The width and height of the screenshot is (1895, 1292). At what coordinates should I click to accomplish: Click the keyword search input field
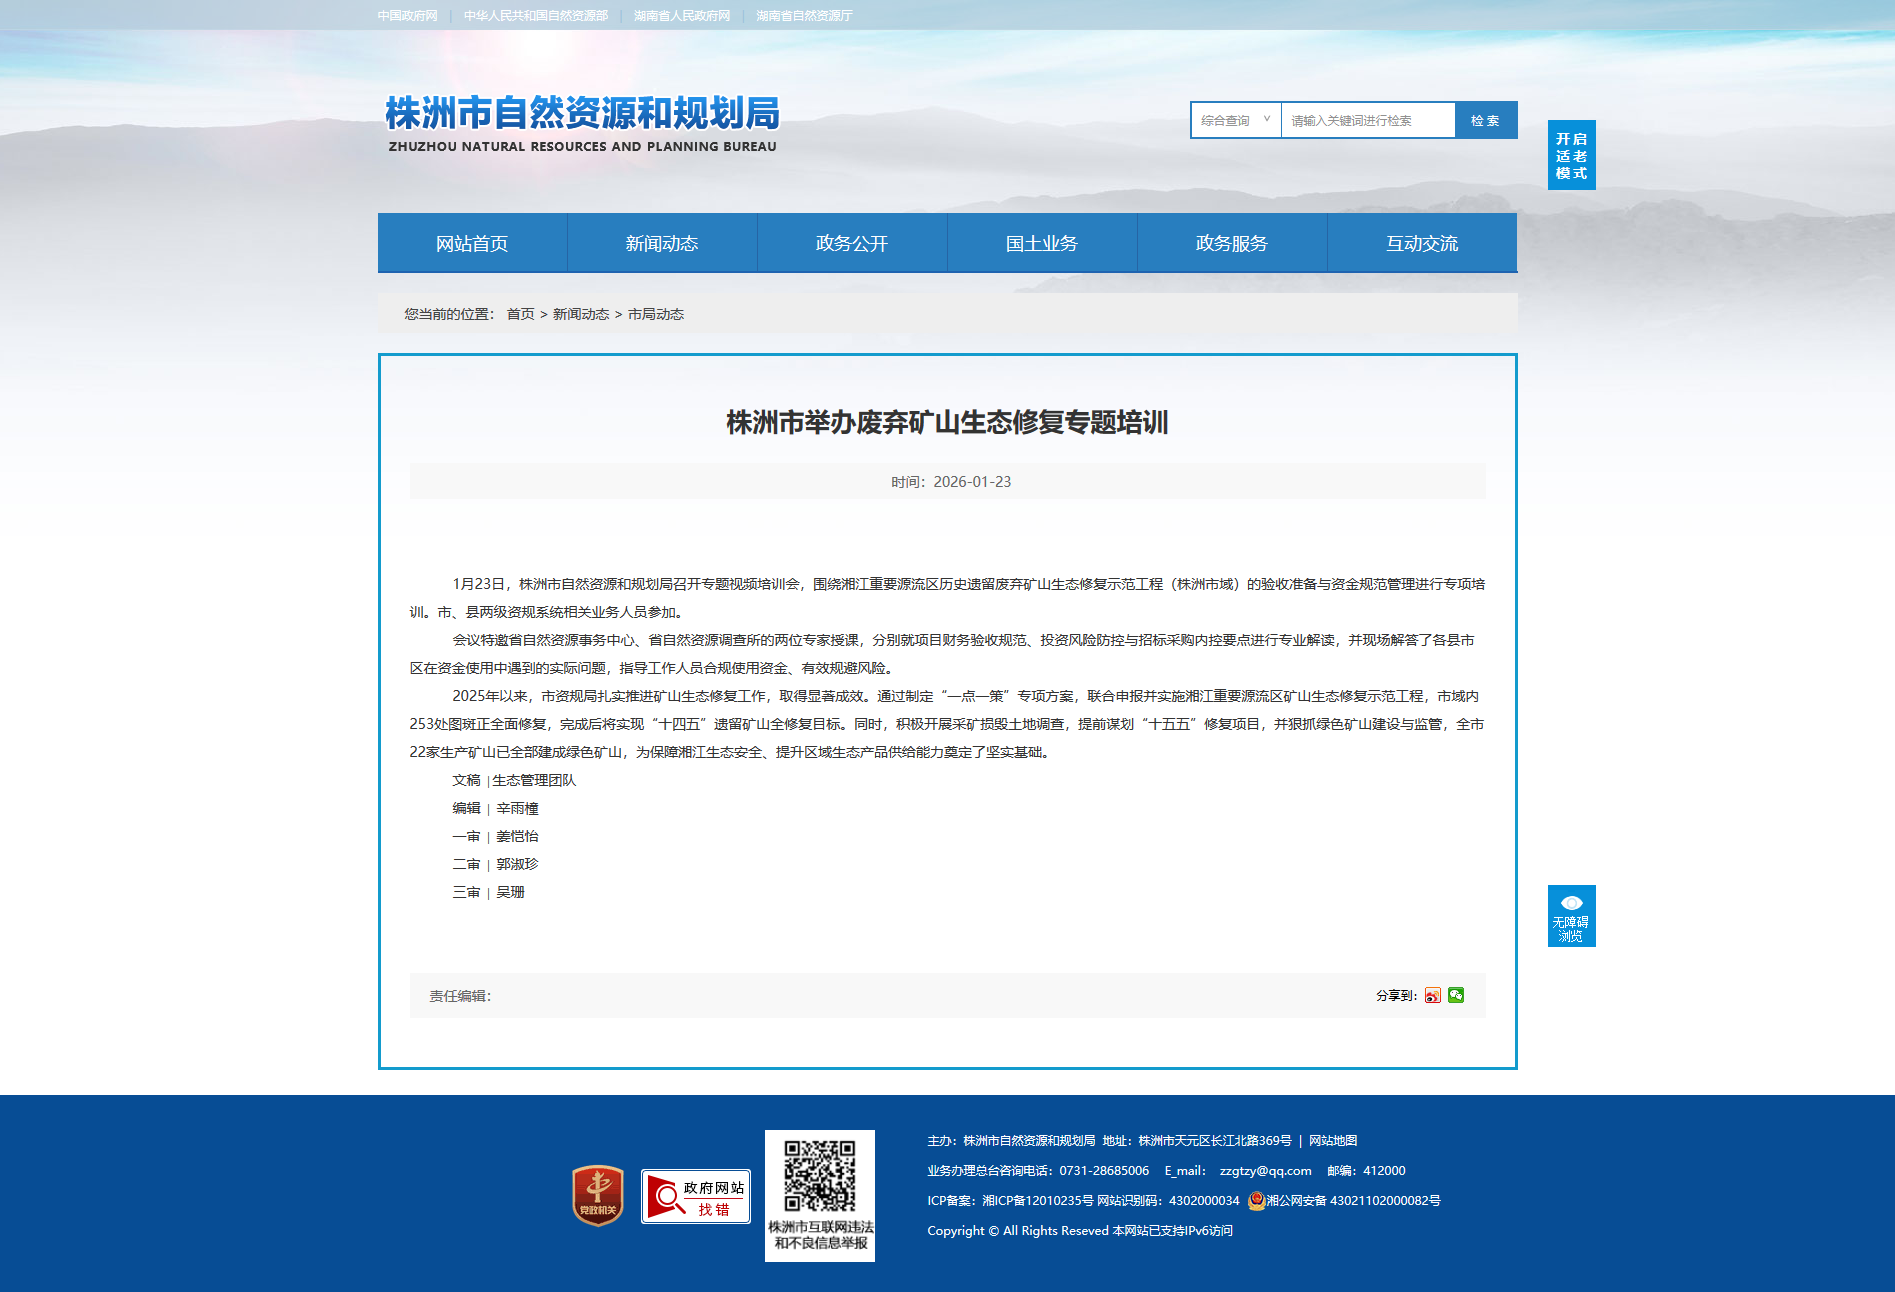pyautogui.click(x=1367, y=120)
